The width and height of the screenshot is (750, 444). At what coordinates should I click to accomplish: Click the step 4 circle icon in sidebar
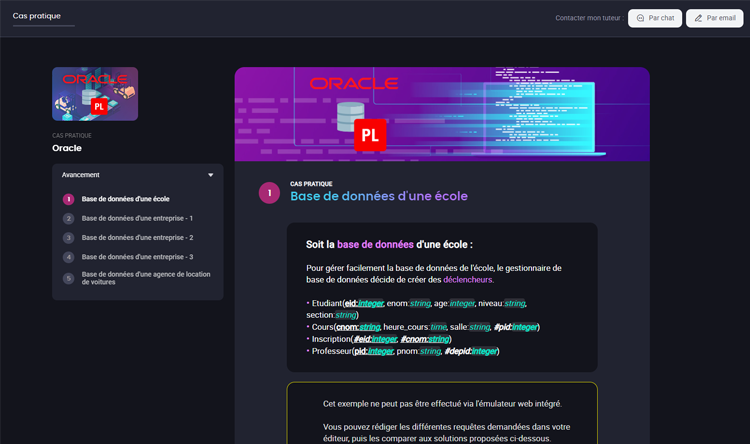68,257
